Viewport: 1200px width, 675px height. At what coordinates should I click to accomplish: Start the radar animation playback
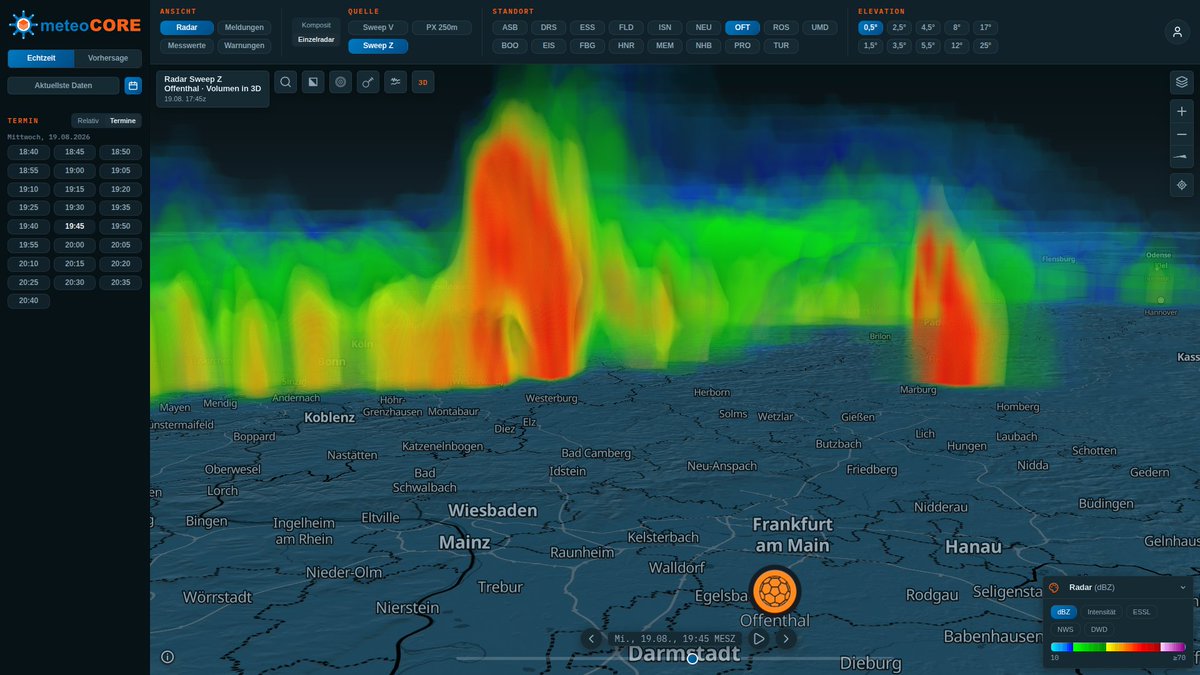759,638
